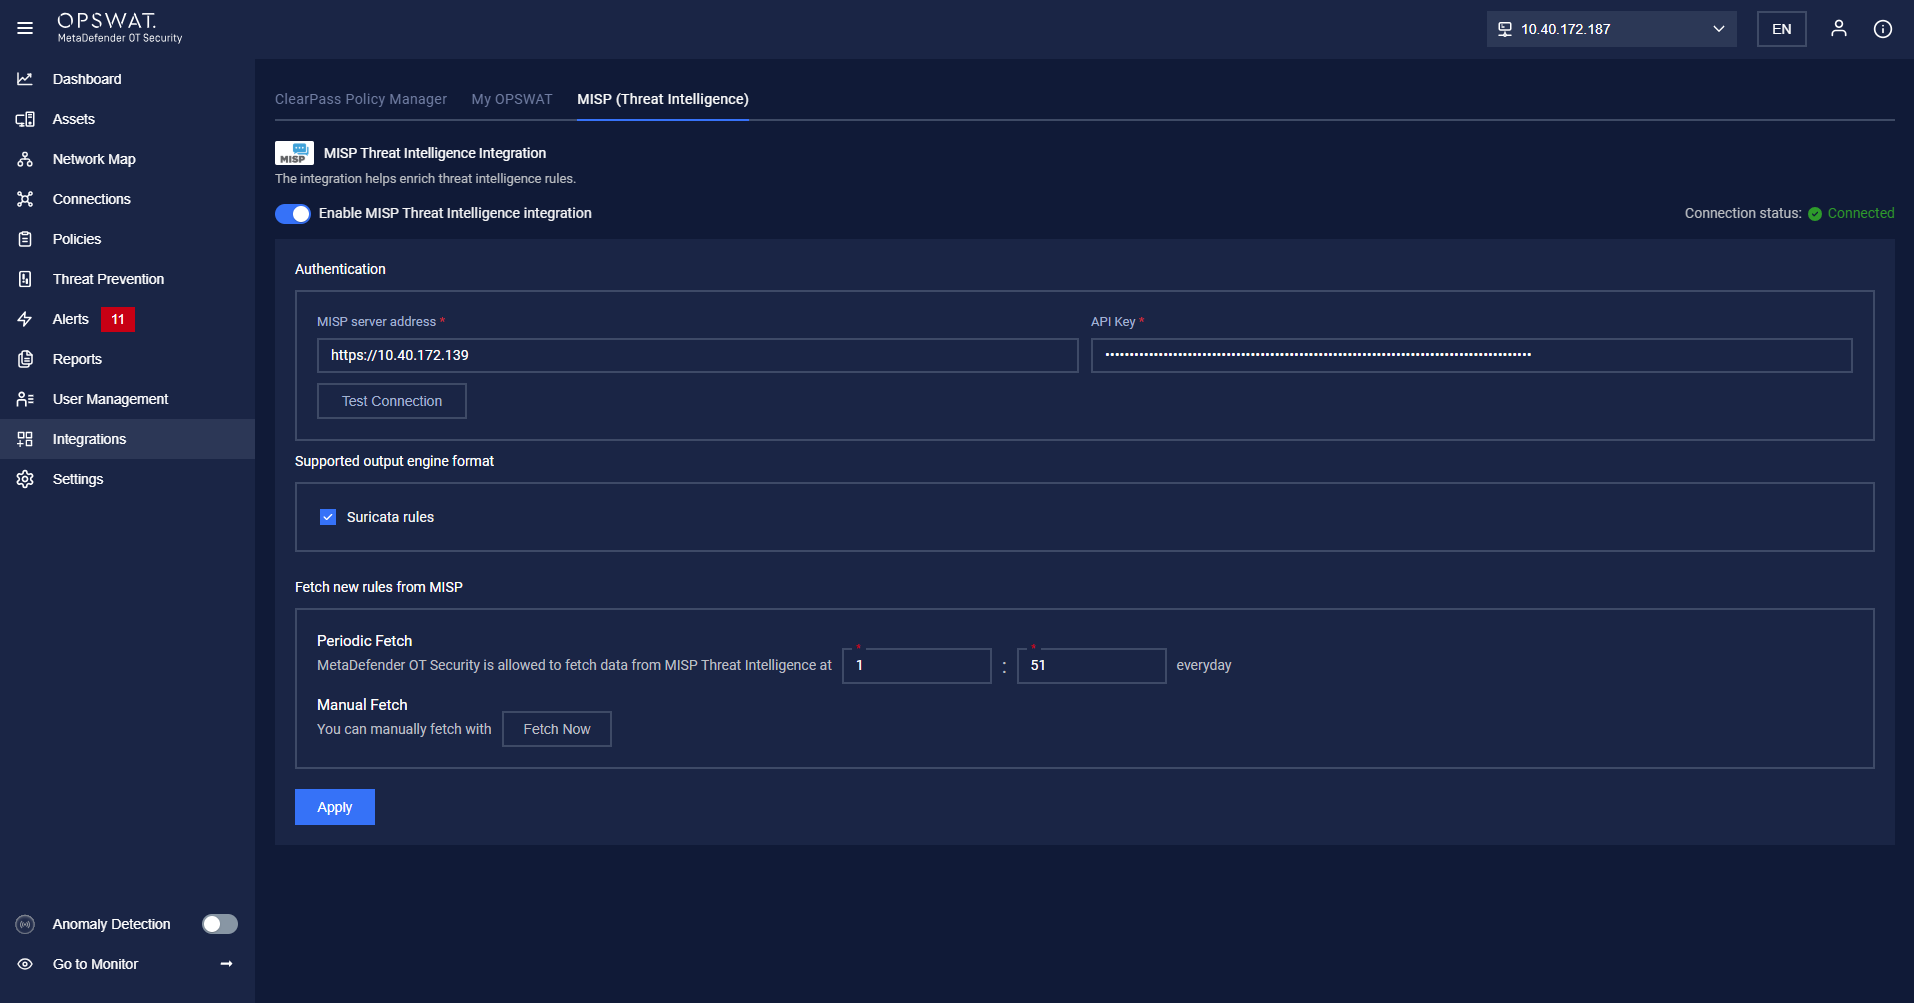Click the User Management icon
1914x1003 pixels.
coord(25,399)
